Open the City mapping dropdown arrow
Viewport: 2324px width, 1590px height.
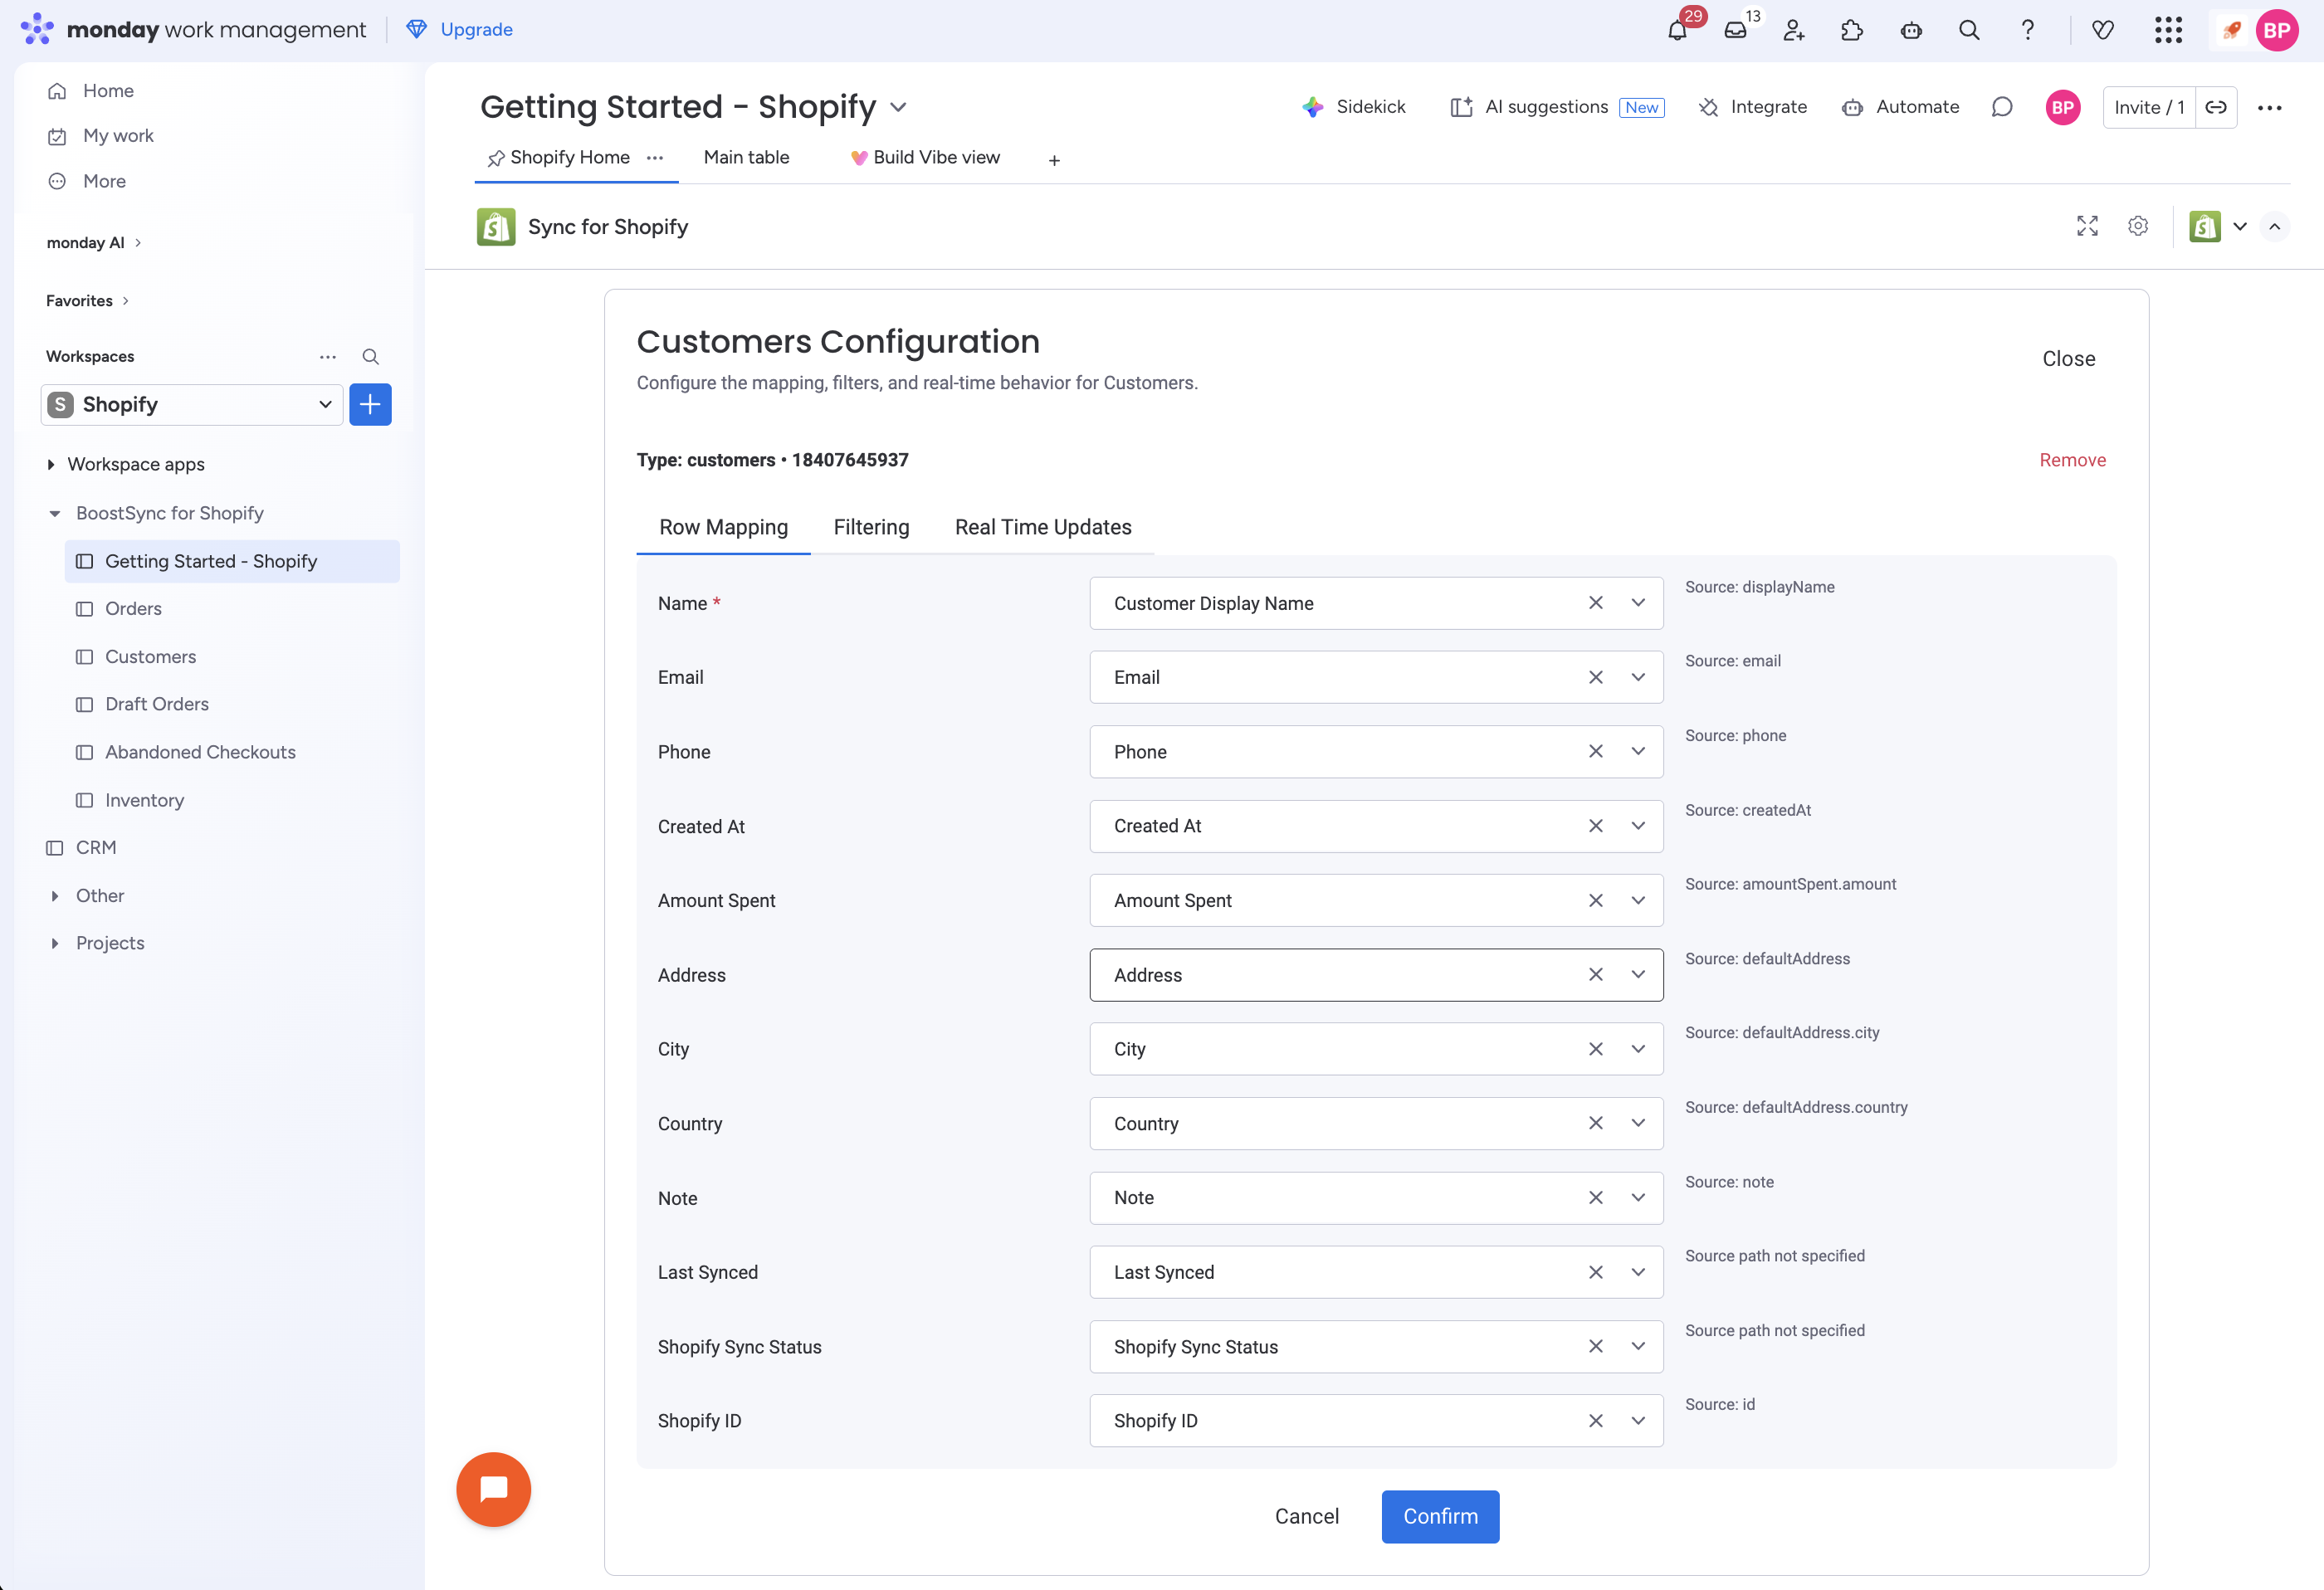click(x=1638, y=1049)
